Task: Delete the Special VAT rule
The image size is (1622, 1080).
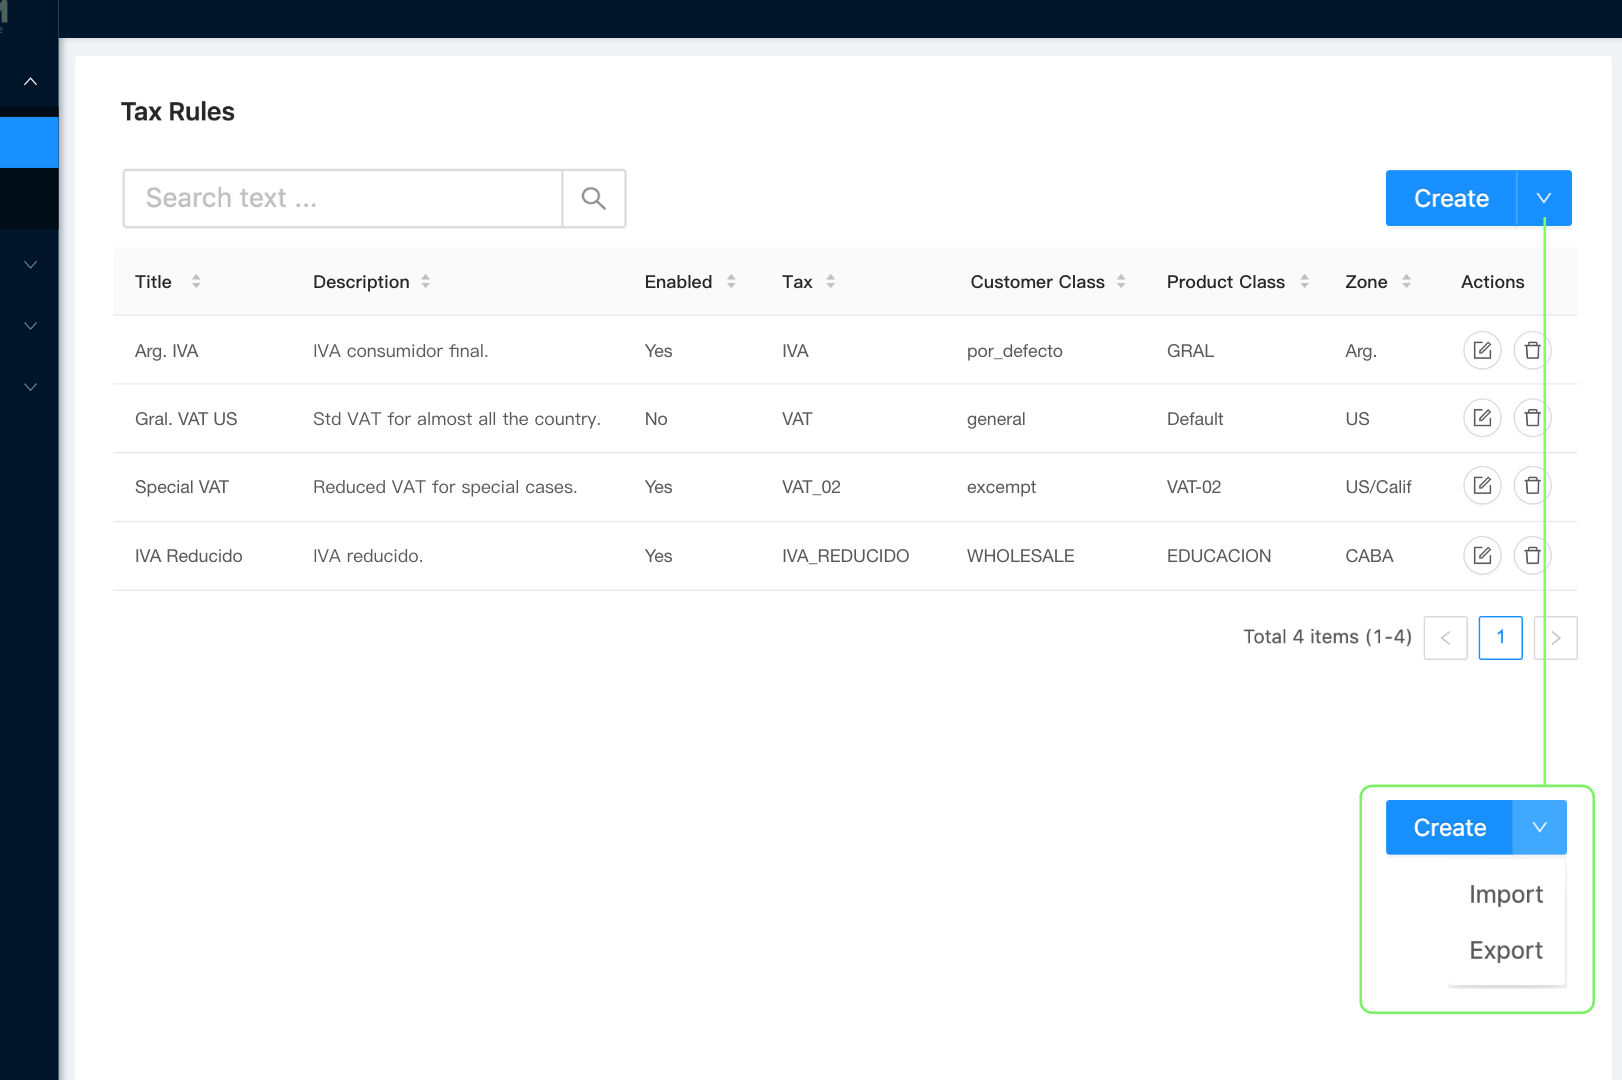Action: coord(1532,486)
